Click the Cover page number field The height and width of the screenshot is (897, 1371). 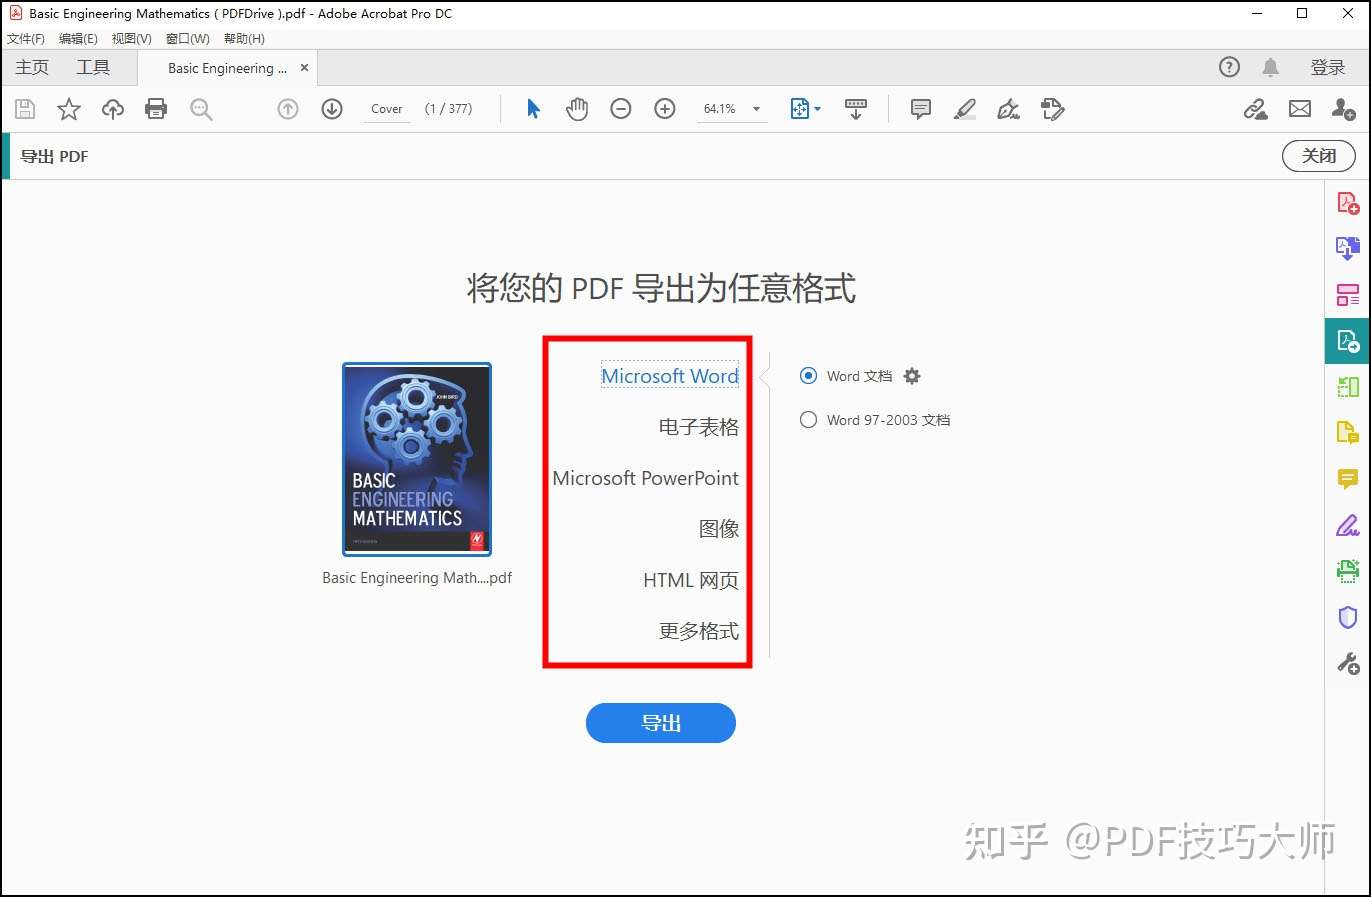(x=387, y=109)
